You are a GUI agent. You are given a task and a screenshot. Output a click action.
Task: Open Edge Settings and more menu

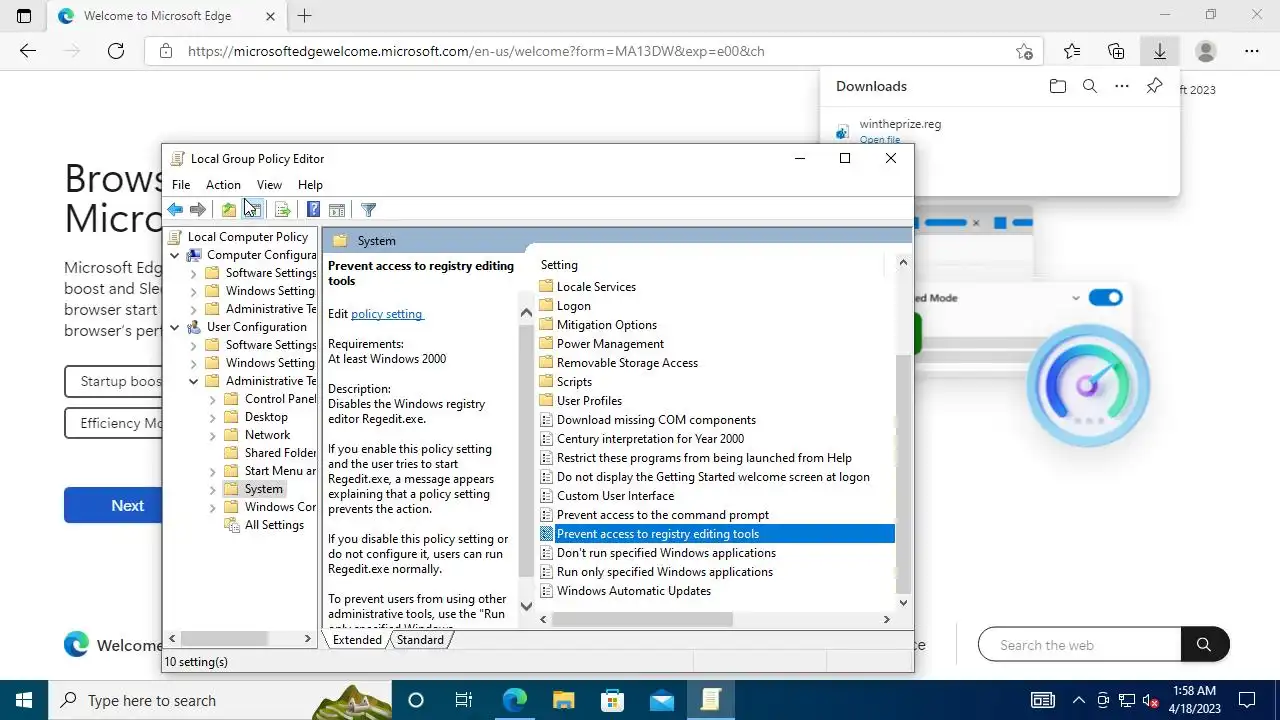click(x=1252, y=51)
